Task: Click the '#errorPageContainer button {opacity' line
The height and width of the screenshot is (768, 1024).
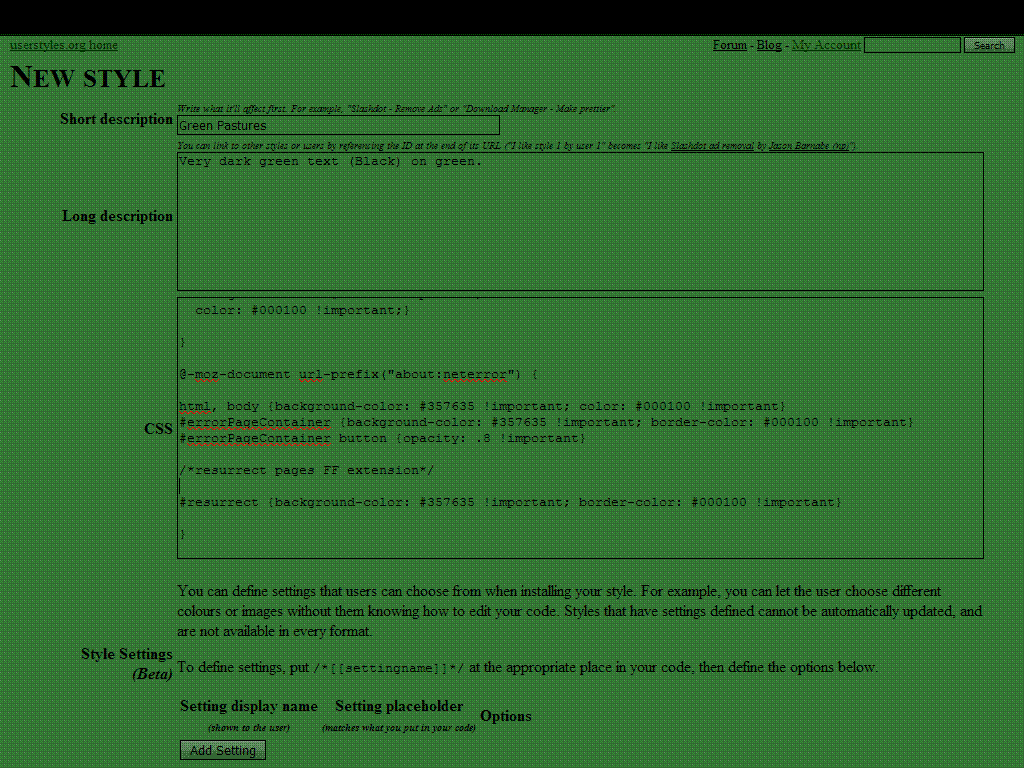Action: pos(383,438)
